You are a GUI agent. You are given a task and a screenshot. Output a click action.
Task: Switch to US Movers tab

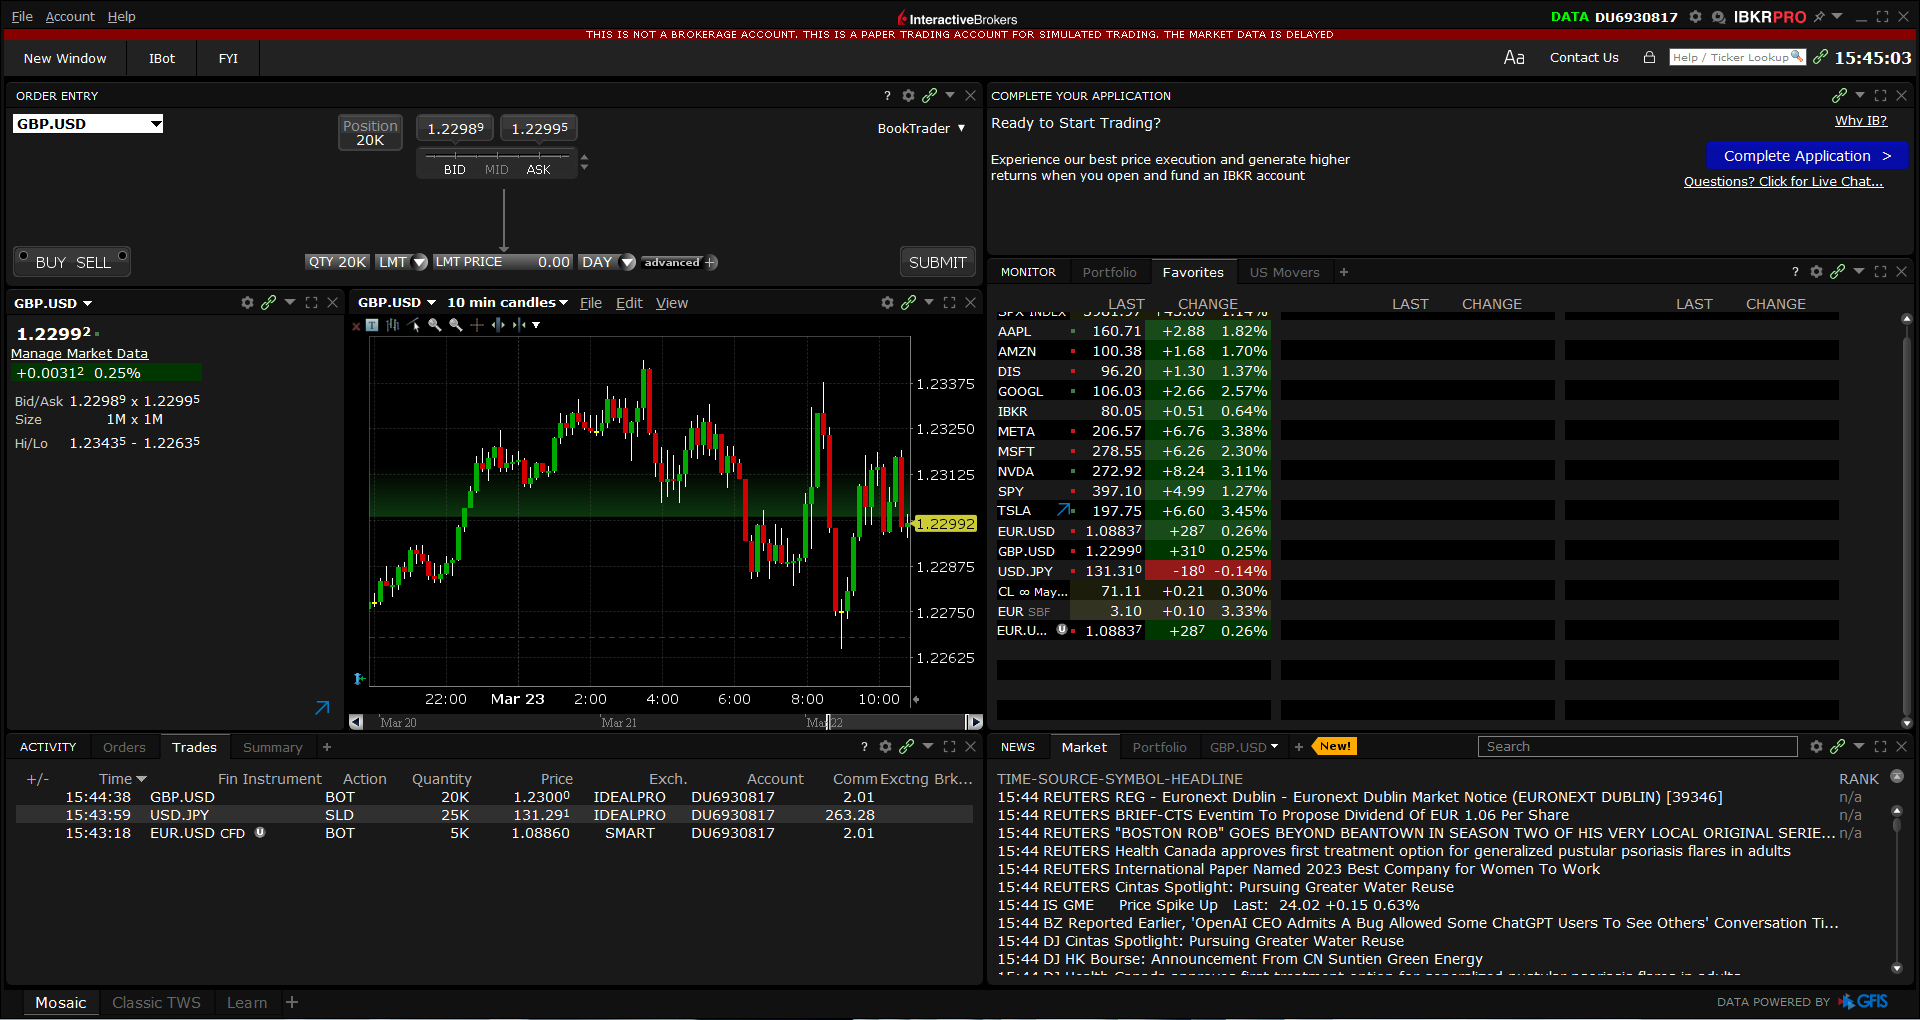pos(1284,272)
